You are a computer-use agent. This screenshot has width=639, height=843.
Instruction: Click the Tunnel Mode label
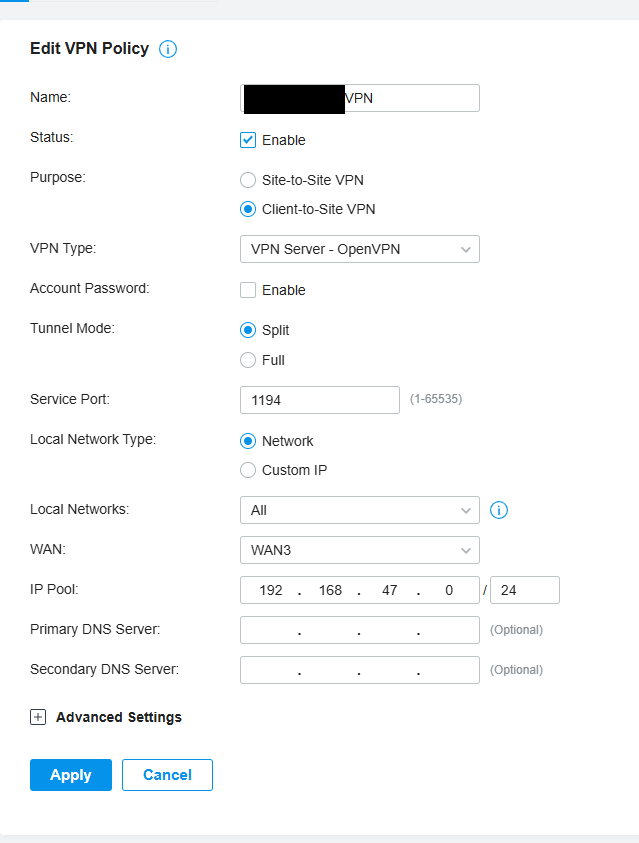click(x=73, y=328)
